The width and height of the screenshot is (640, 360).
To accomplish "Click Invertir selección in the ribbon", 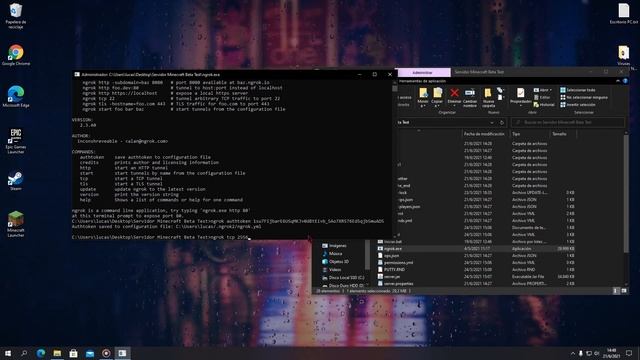I will click(x=578, y=105).
